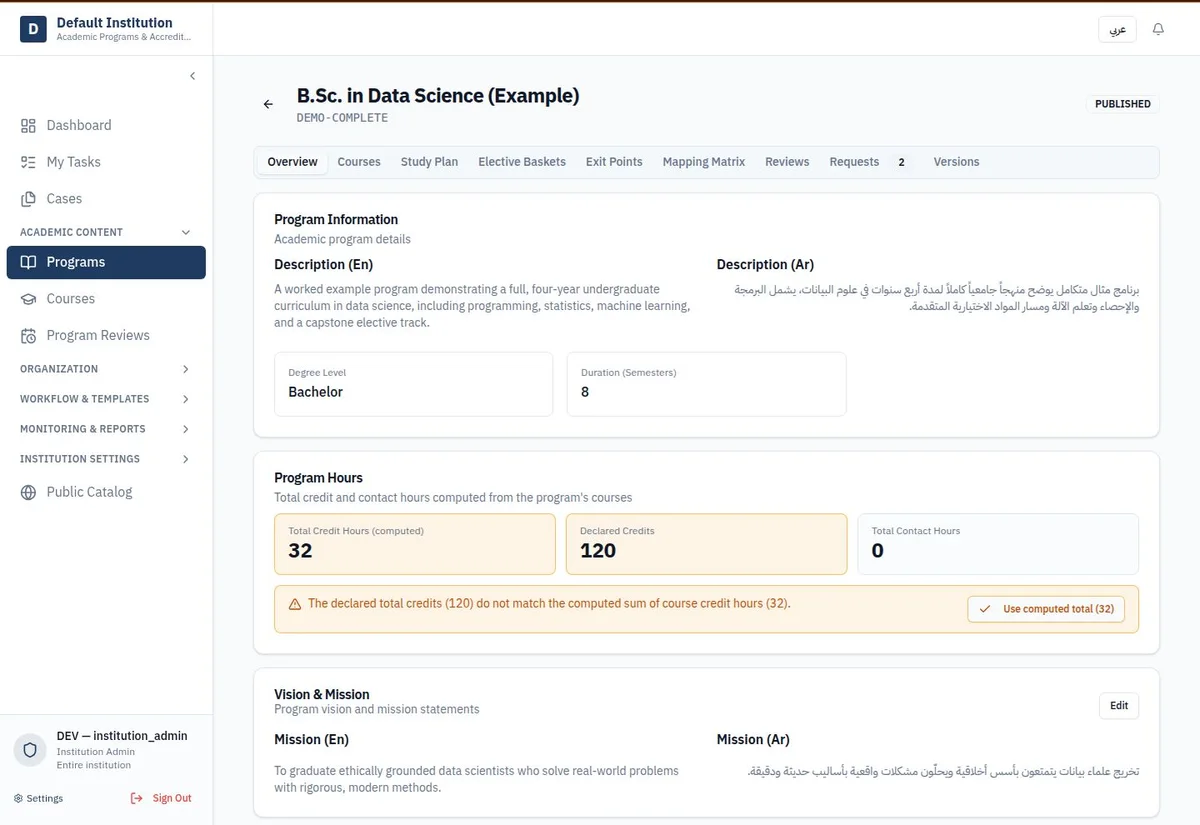Click the Duration (Semesters) card
The width and height of the screenshot is (1200, 825).
(706, 384)
